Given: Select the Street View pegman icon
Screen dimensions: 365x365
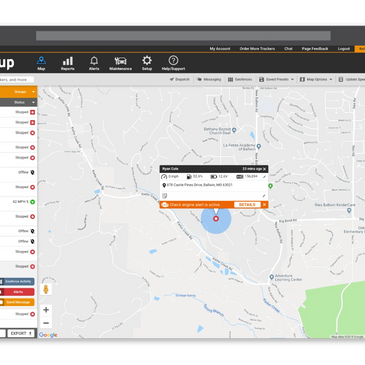Looking at the screenshot, I should [46, 289].
